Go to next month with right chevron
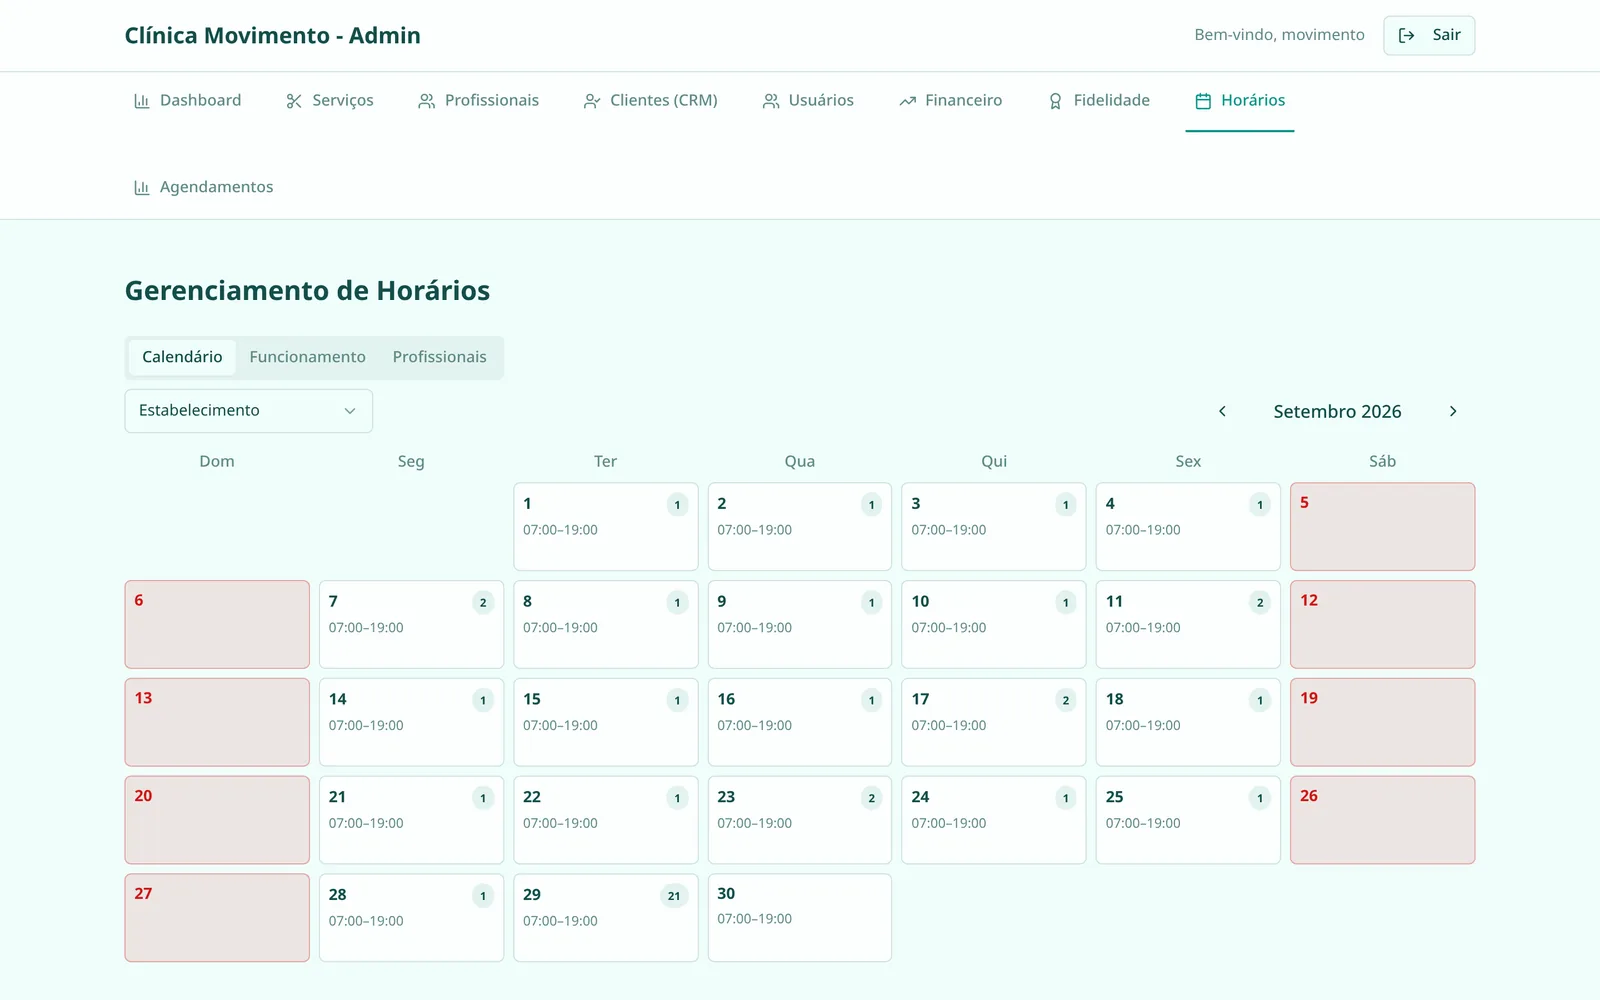Image resolution: width=1600 pixels, height=1000 pixels. click(1453, 411)
